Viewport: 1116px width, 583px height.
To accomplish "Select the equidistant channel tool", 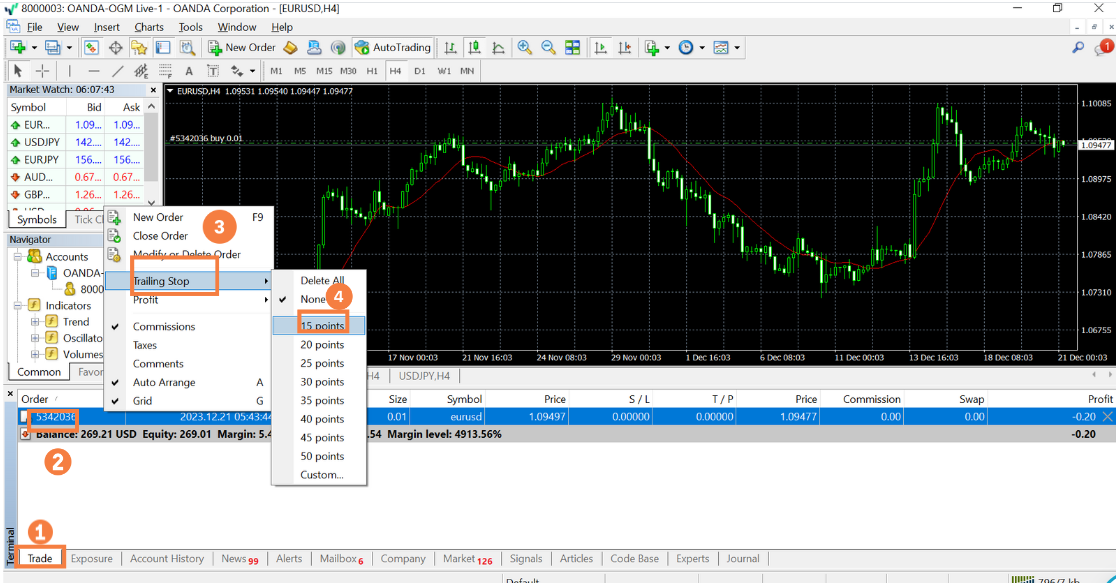I will [141, 70].
